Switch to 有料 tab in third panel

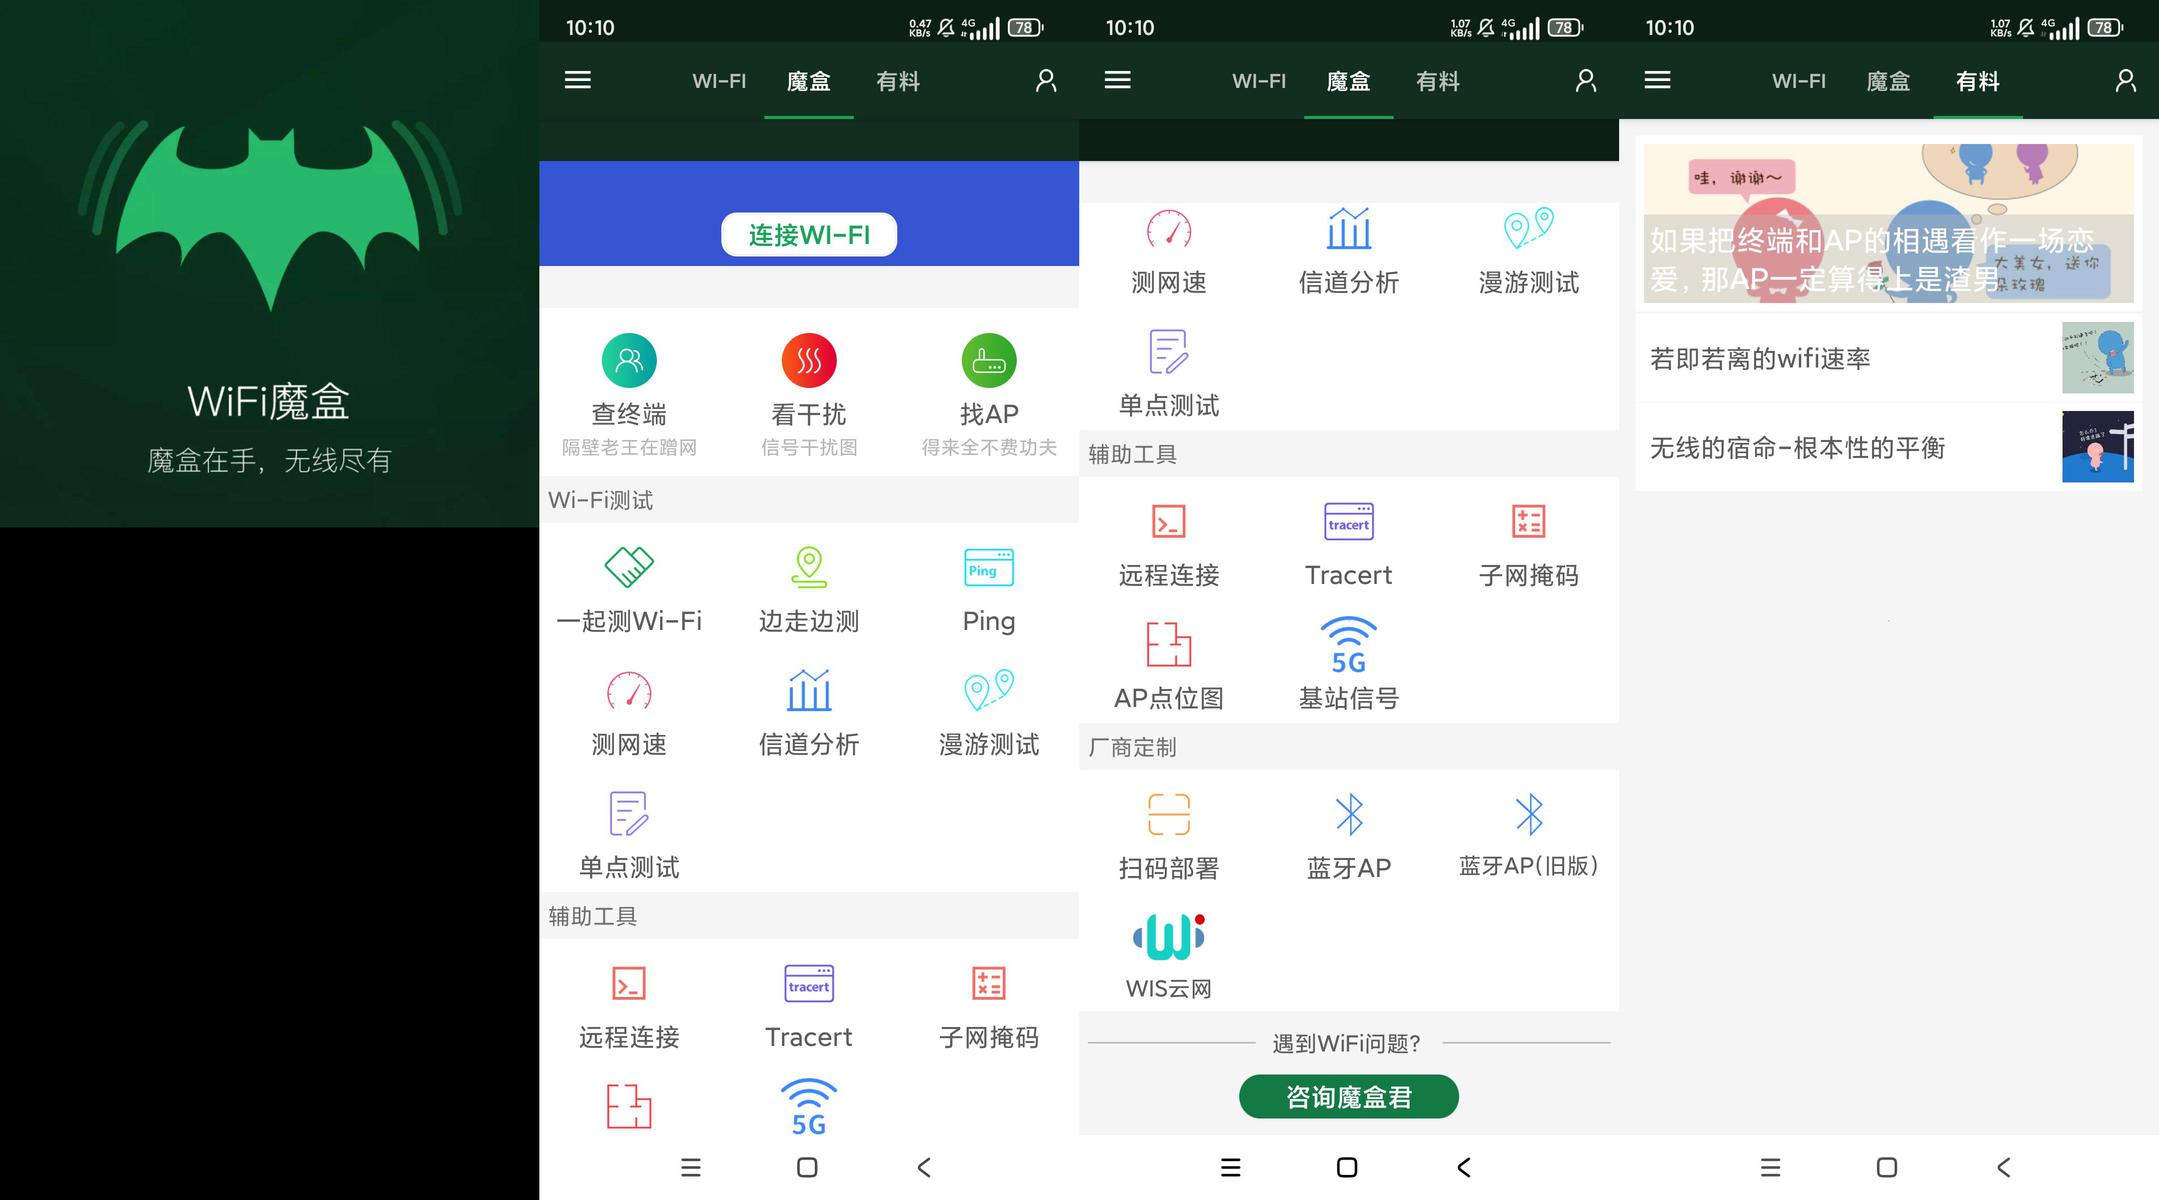coord(1437,81)
